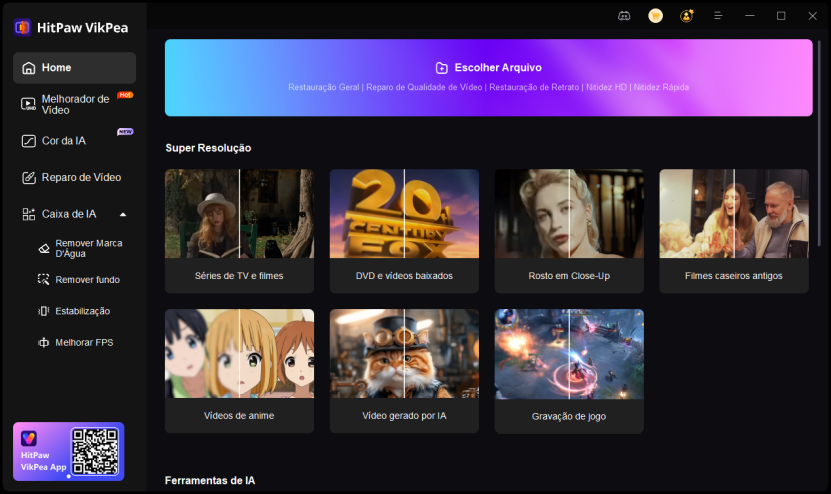Image resolution: width=831 pixels, height=494 pixels.
Task: Open the 20th Century Fox DVD thumbnail
Action: (404, 214)
